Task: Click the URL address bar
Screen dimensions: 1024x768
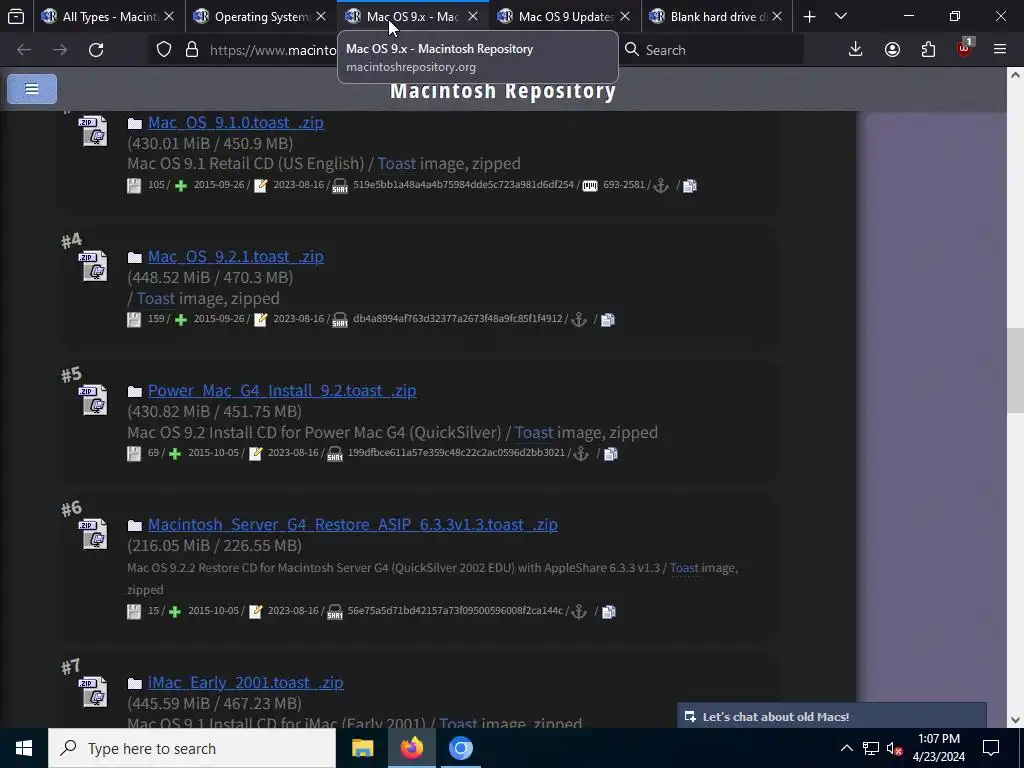Action: (x=273, y=50)
